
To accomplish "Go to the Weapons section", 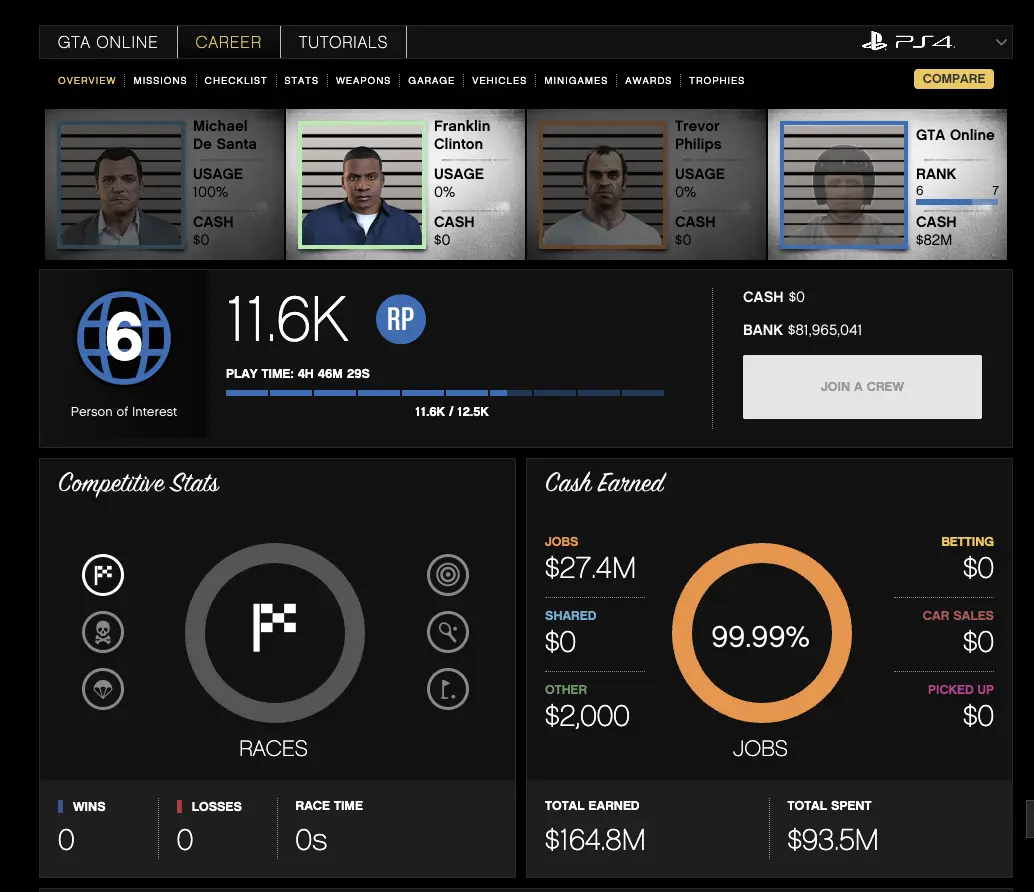I will click(363, 80).
